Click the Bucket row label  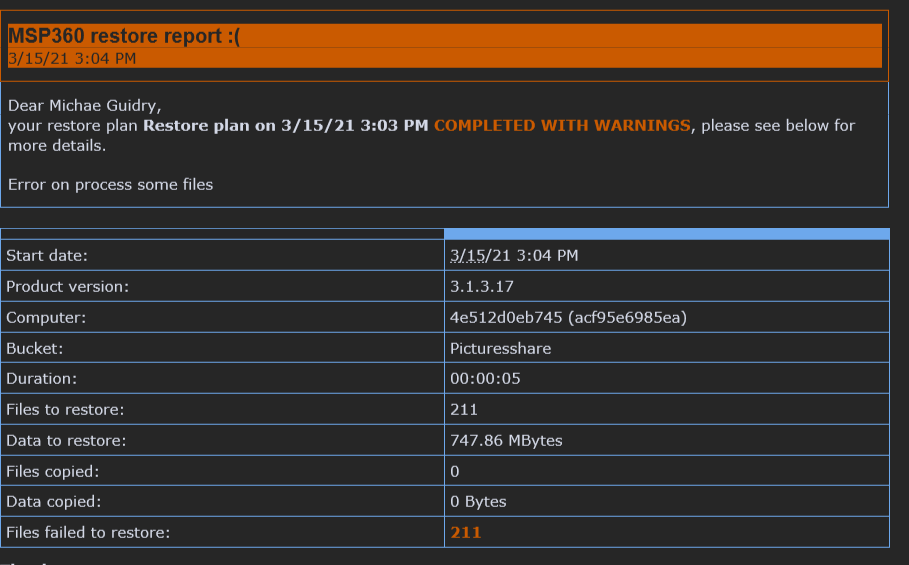click(x=34, y=348)
